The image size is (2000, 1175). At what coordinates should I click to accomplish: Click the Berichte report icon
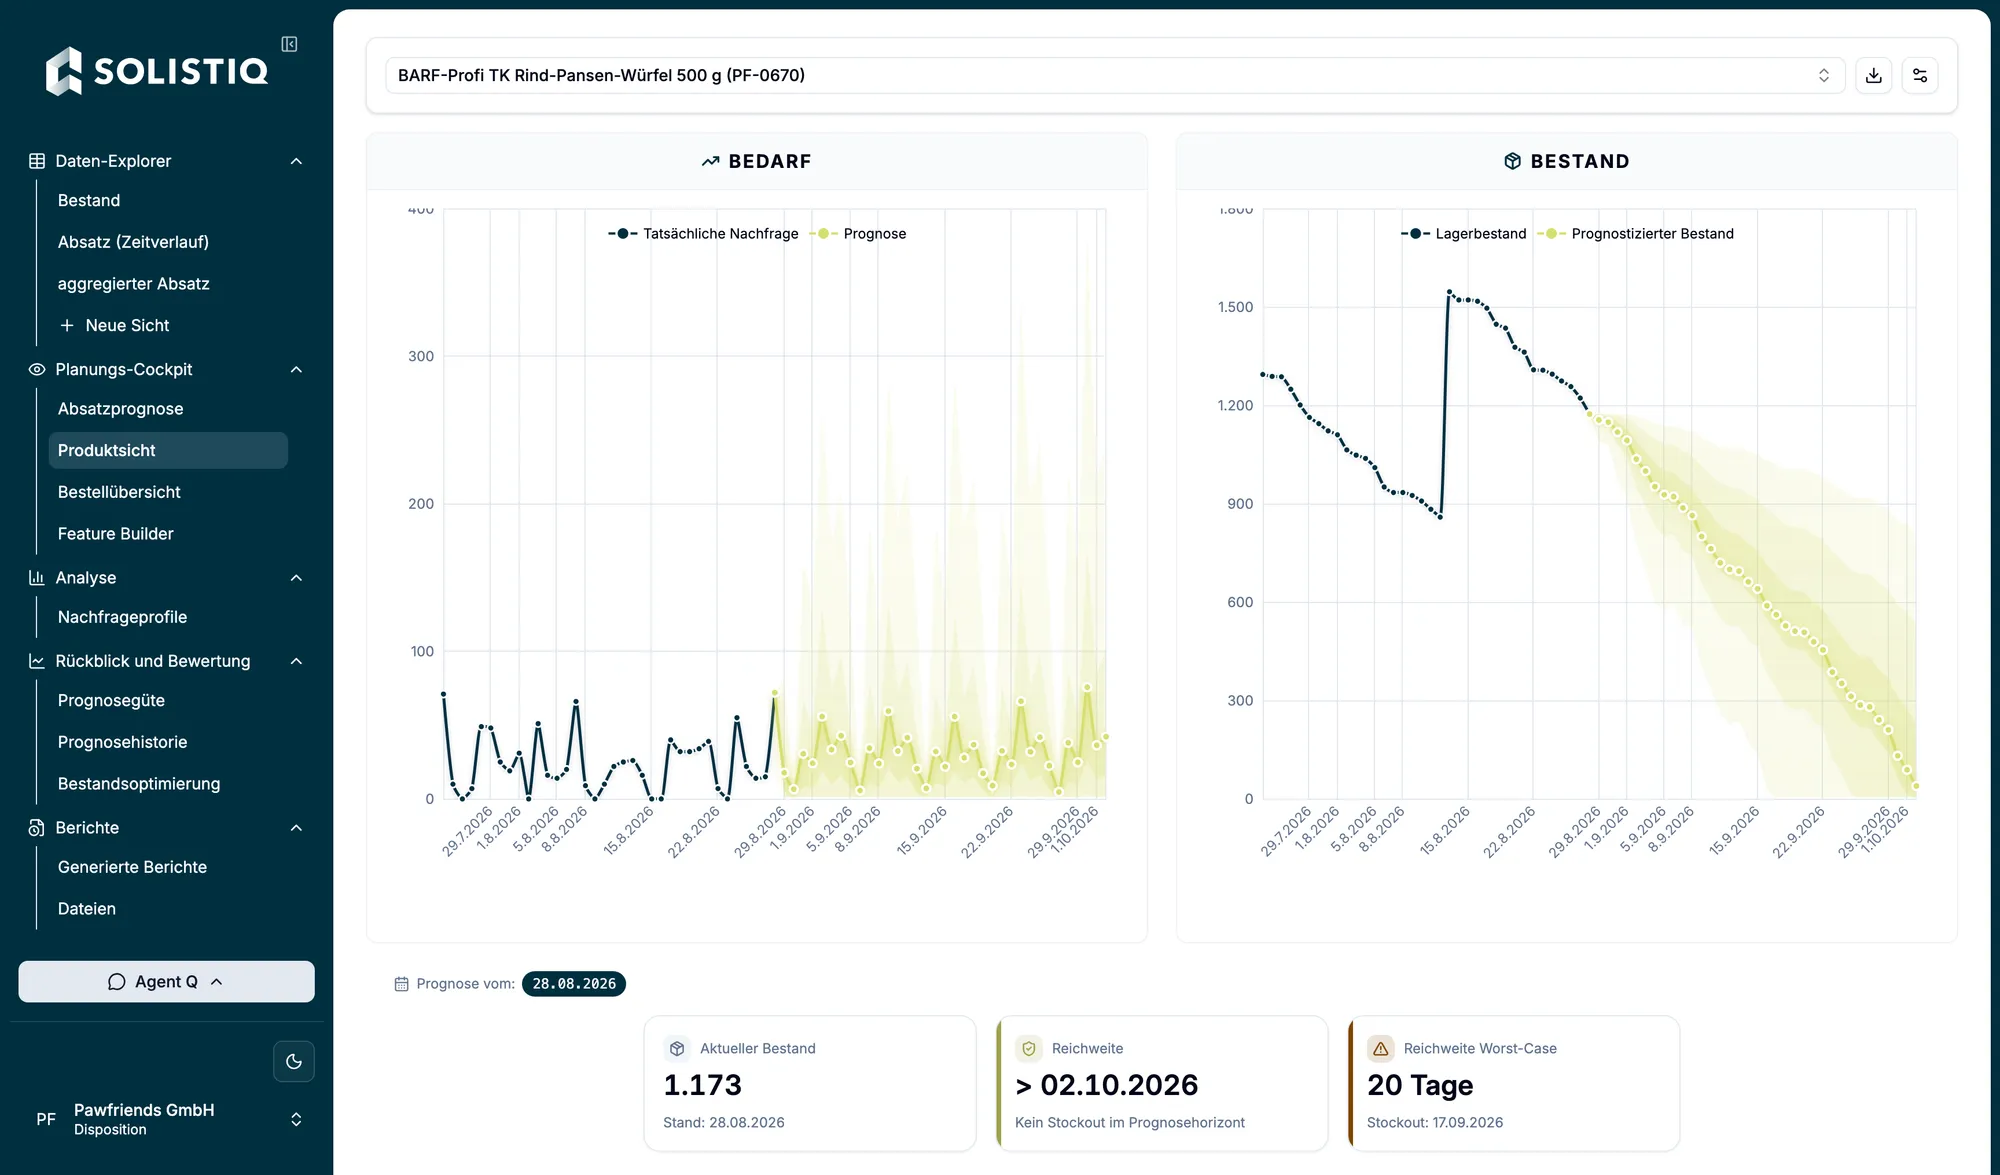tap(37, 827)
